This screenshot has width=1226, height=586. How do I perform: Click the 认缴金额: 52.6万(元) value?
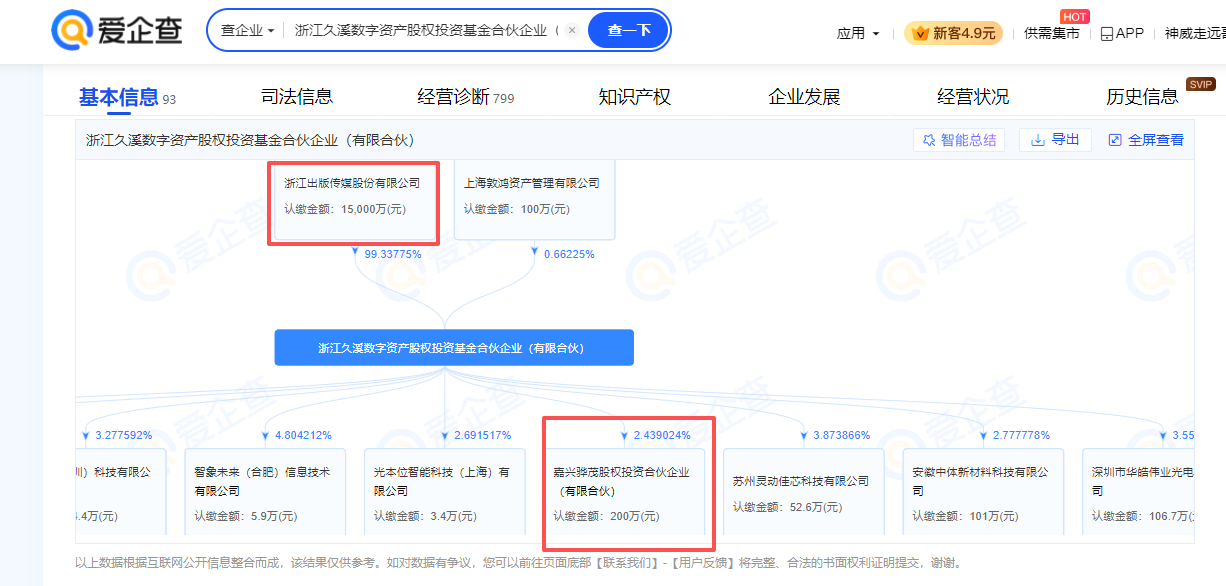click(x=788, y=507)
